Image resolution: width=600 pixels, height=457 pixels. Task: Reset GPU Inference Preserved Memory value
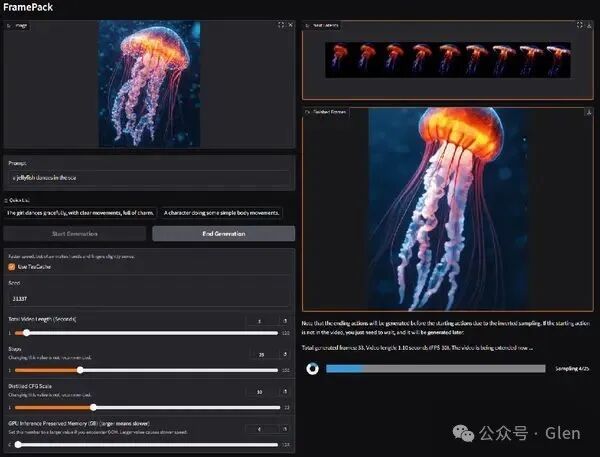[x=285, y=429]
